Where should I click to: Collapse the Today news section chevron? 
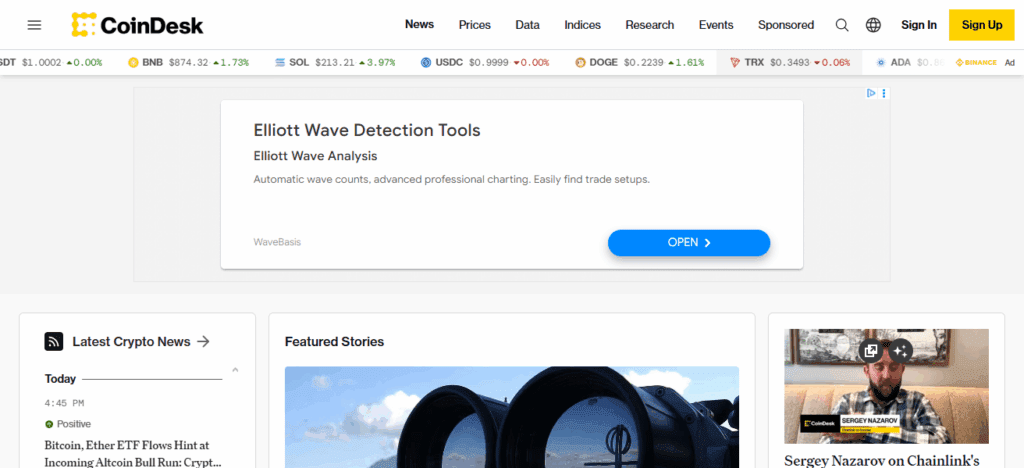click(235, 370)
